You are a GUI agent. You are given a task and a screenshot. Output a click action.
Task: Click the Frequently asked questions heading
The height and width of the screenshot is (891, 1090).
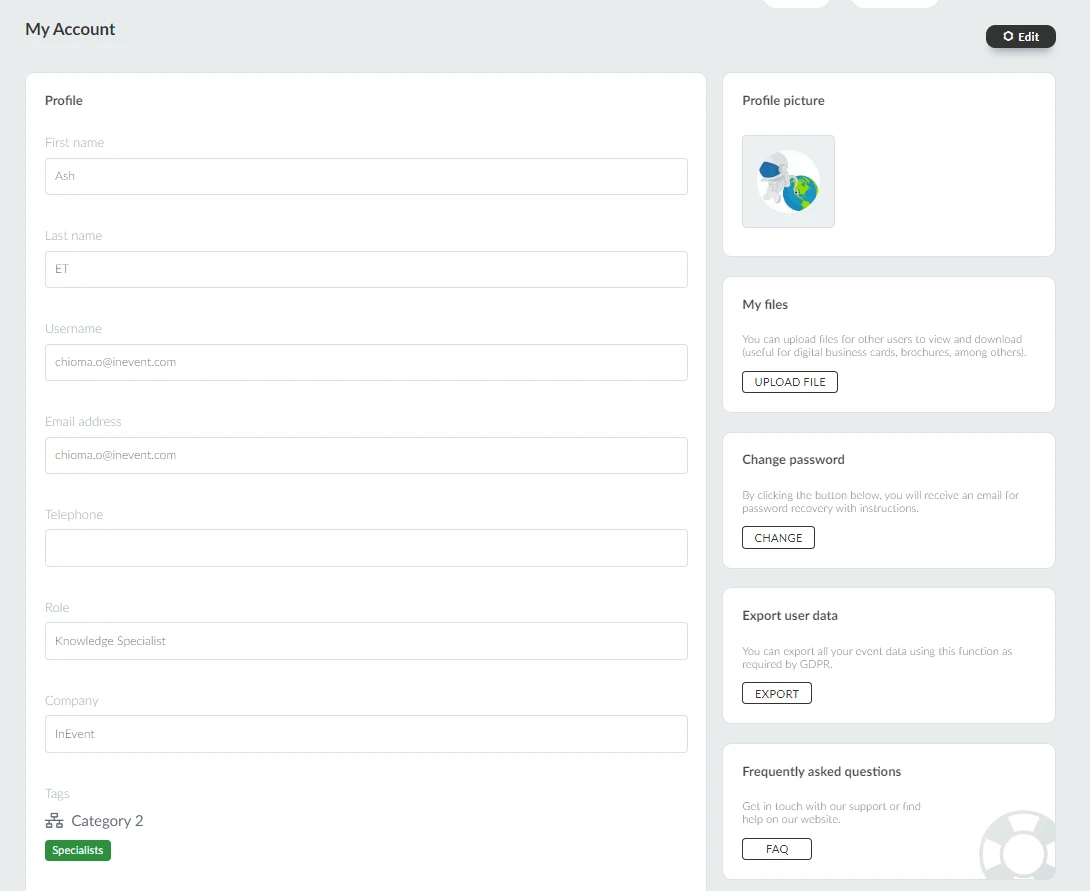(822, 771)
